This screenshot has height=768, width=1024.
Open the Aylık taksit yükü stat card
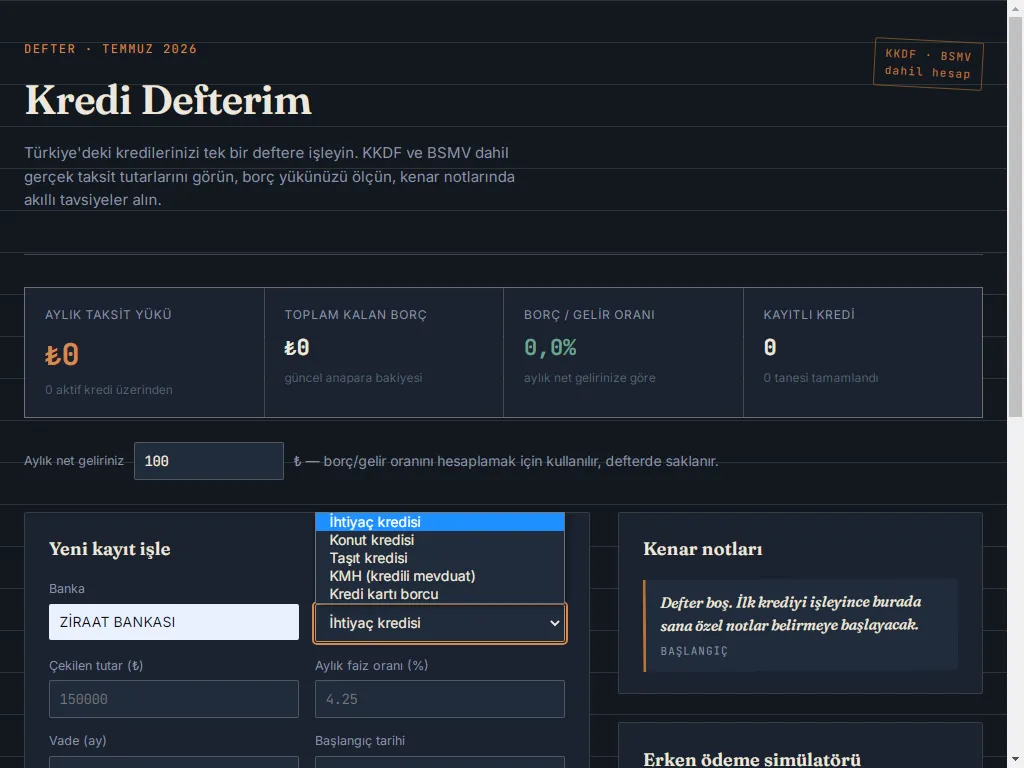144,353
